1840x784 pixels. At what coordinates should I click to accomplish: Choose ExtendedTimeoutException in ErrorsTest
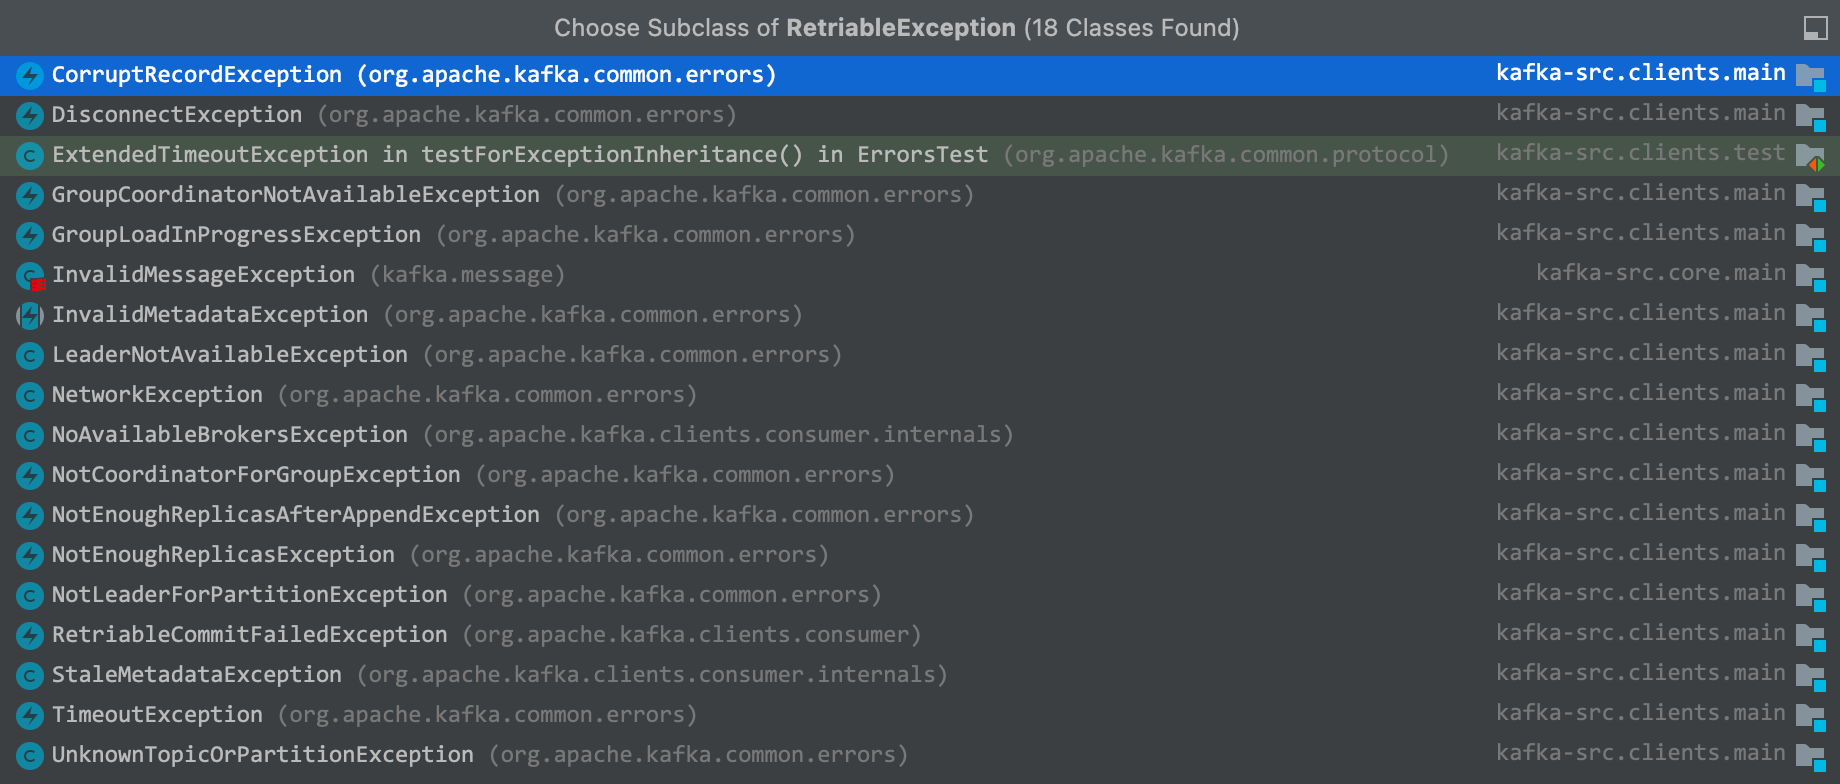[x=920, y=155]
